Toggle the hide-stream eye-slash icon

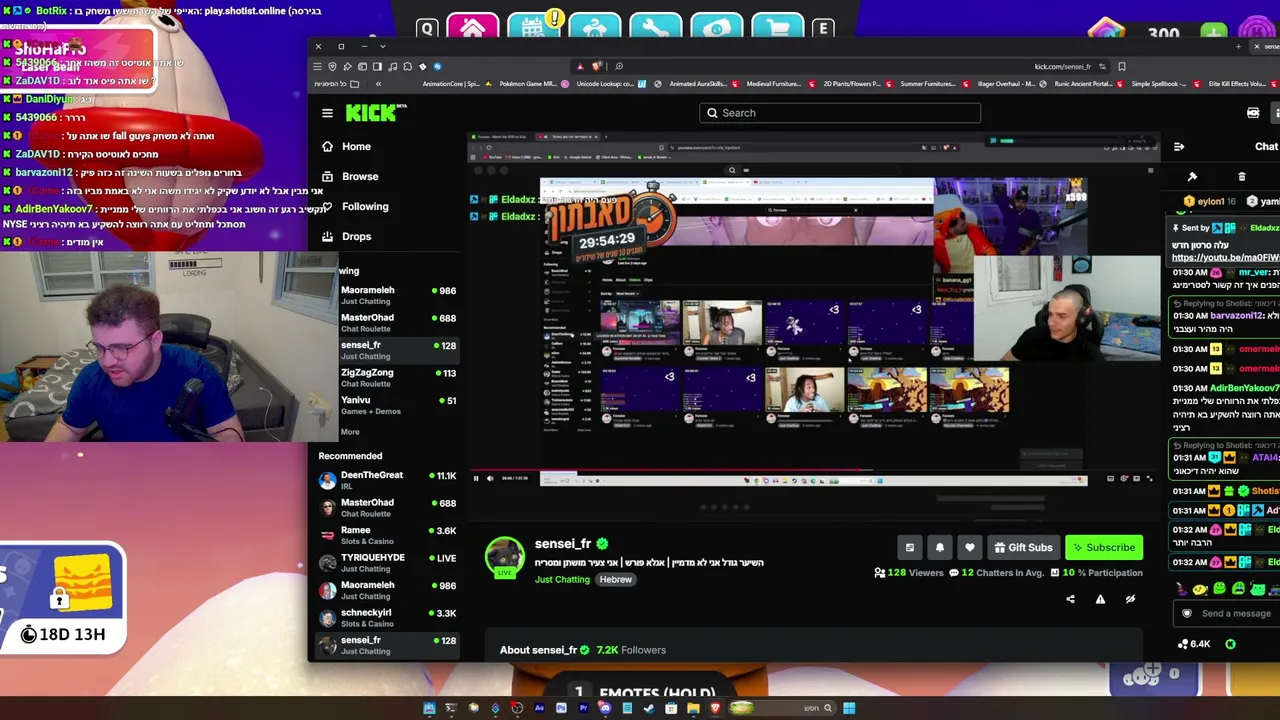(1130, 599)
